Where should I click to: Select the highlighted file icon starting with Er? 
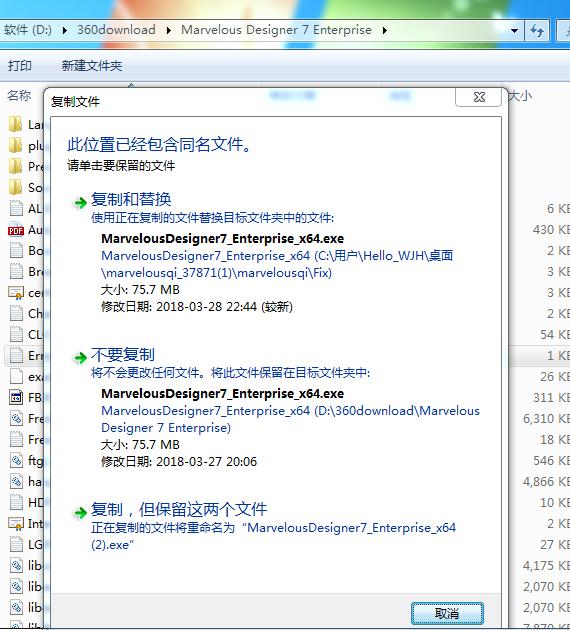click(x=16, y=355)
